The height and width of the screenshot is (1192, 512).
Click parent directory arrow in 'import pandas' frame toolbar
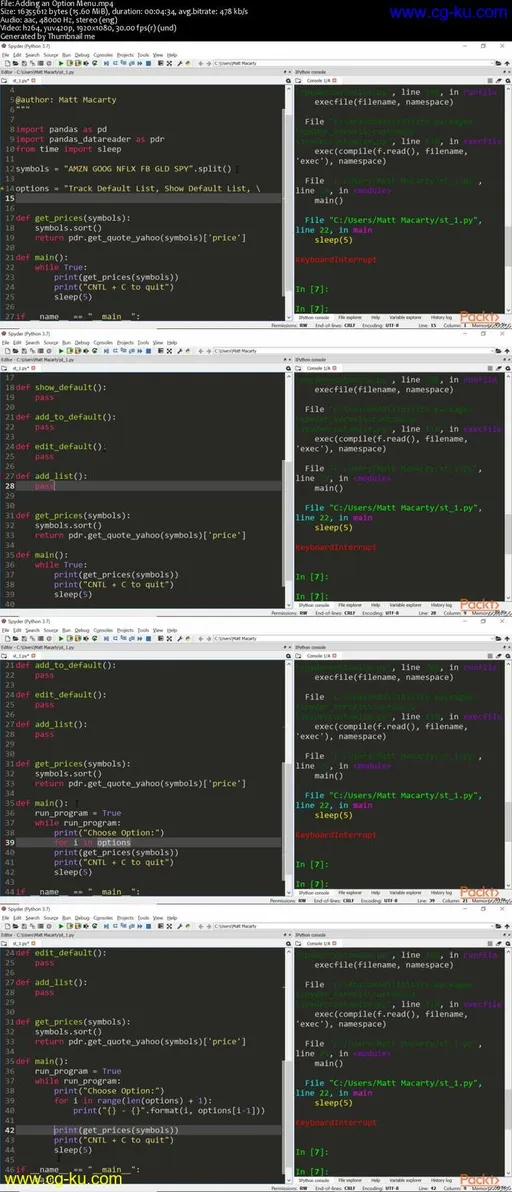pyautogui.click(x=507, y=63)
